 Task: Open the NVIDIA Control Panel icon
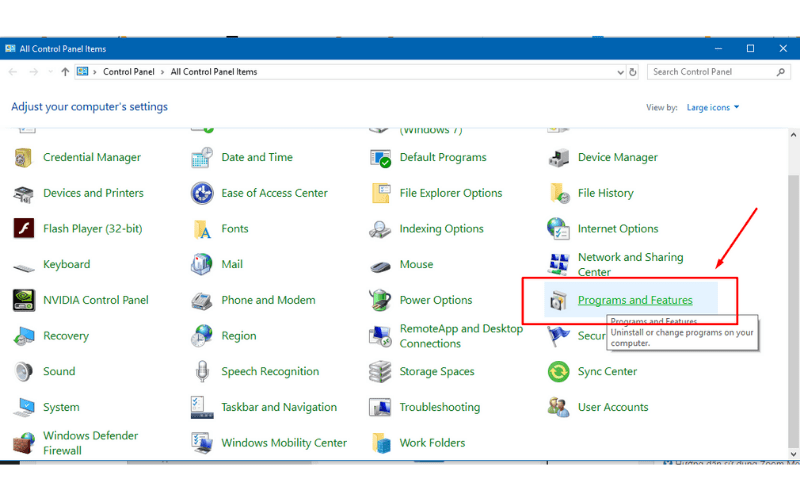[24, 300]
